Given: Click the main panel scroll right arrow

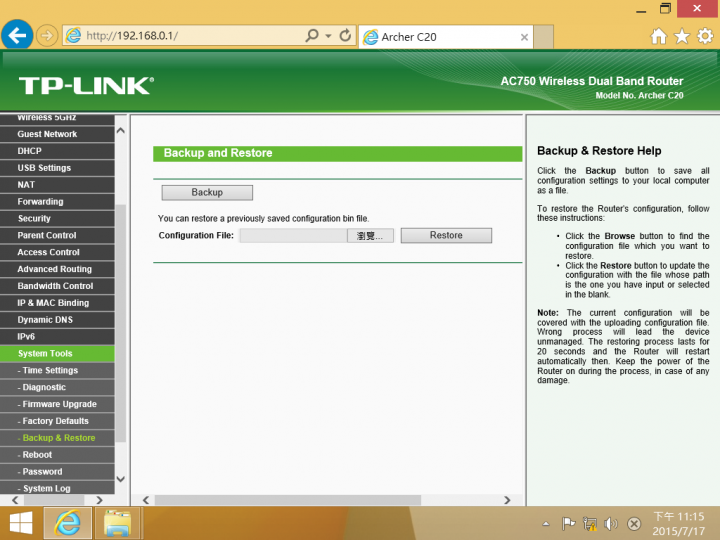Looking at the screenshot, I should [x=507, y=500].
